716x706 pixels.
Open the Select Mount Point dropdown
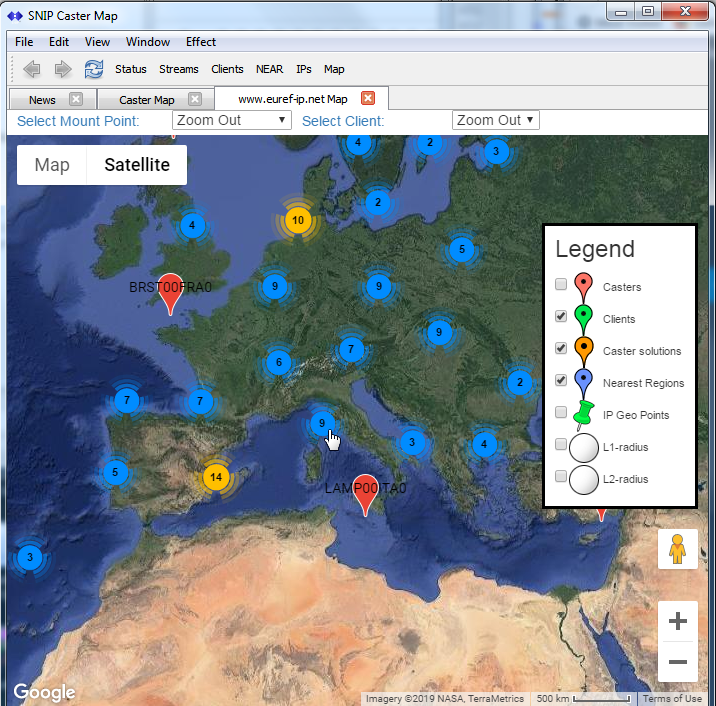(232, 120)
